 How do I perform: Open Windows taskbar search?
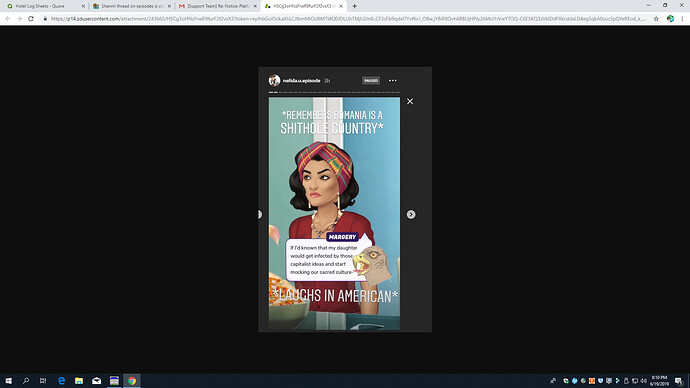(26, 381)
